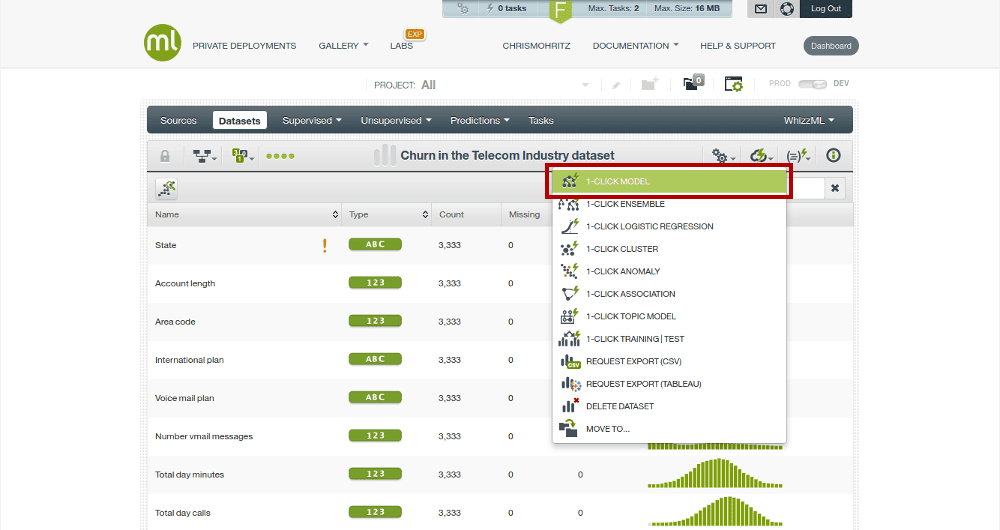Click the Total day minutes histogram
This screenshot has width=1000, height=530.
click(715, 474)
